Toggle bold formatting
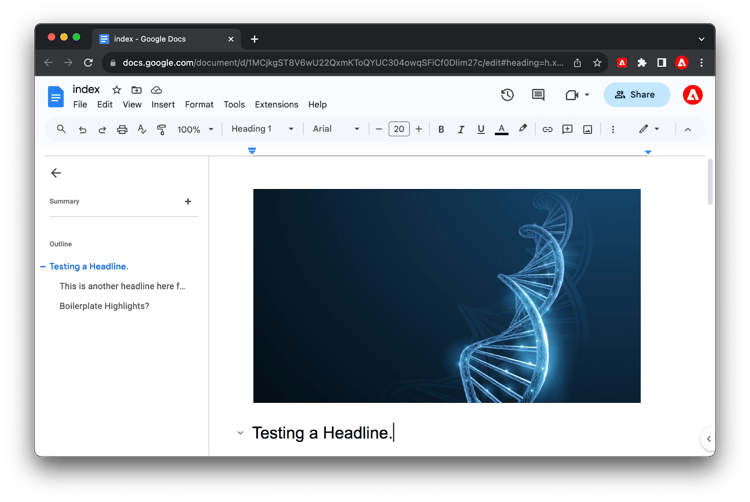750x502 pixels. click(441, 129)
